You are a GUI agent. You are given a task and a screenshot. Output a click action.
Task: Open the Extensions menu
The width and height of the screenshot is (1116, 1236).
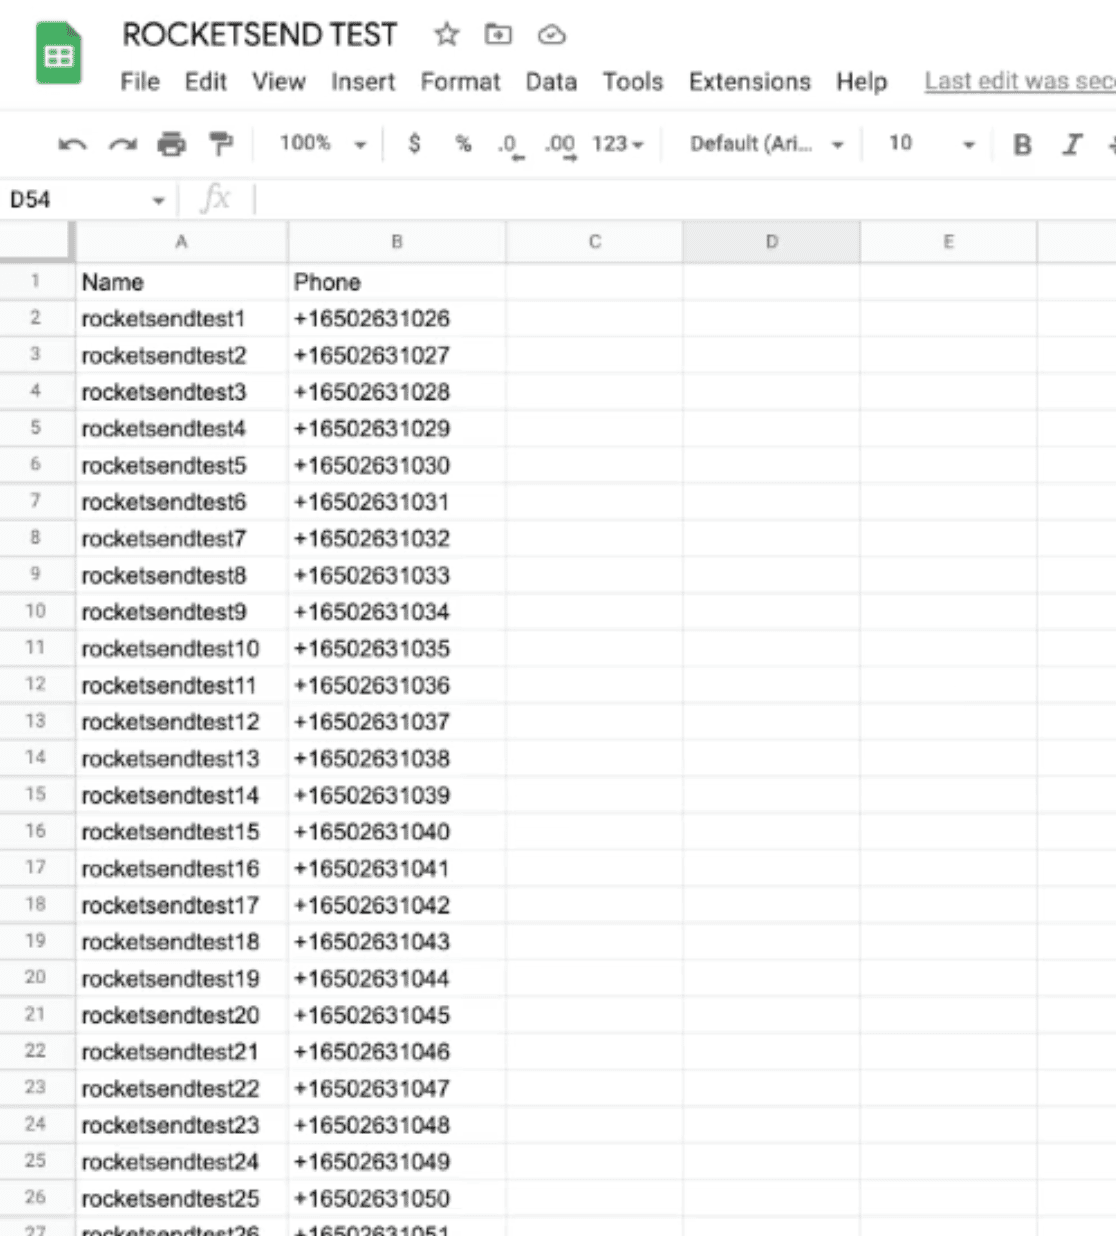click(x=749, y=82)
